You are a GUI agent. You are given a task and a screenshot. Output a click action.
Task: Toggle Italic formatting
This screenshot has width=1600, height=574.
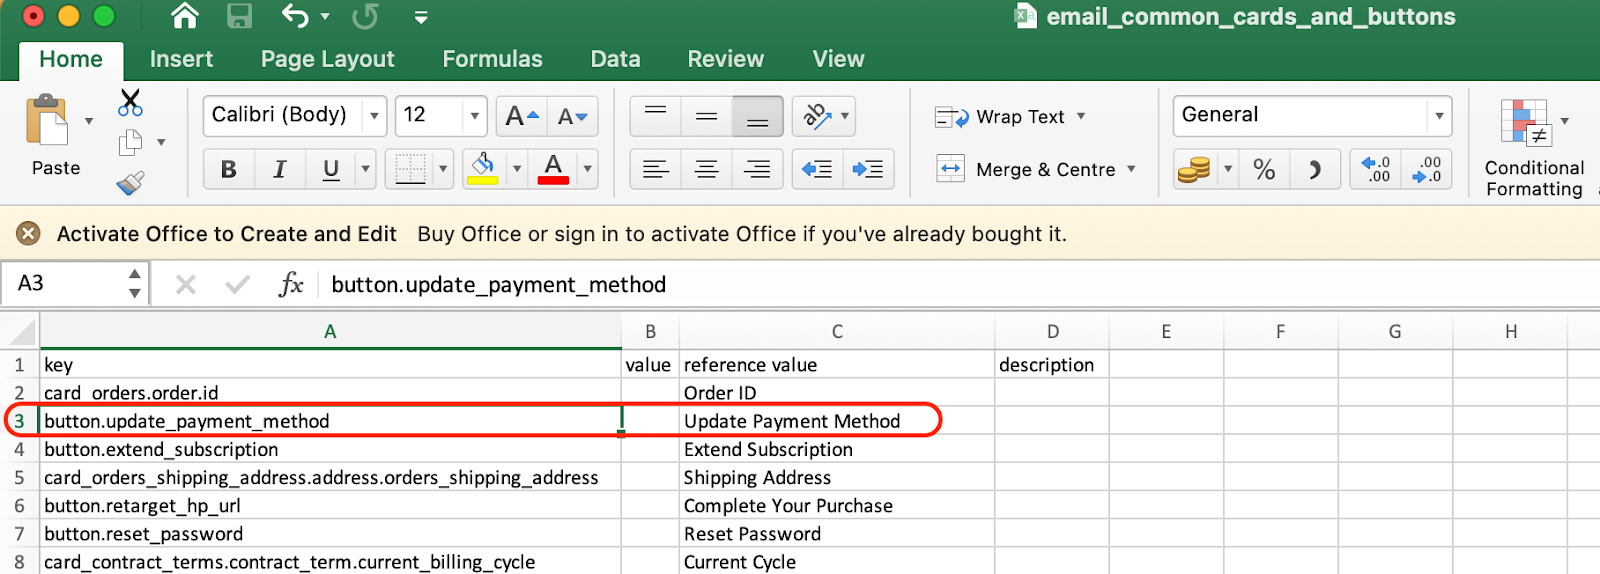coord(280,169)
